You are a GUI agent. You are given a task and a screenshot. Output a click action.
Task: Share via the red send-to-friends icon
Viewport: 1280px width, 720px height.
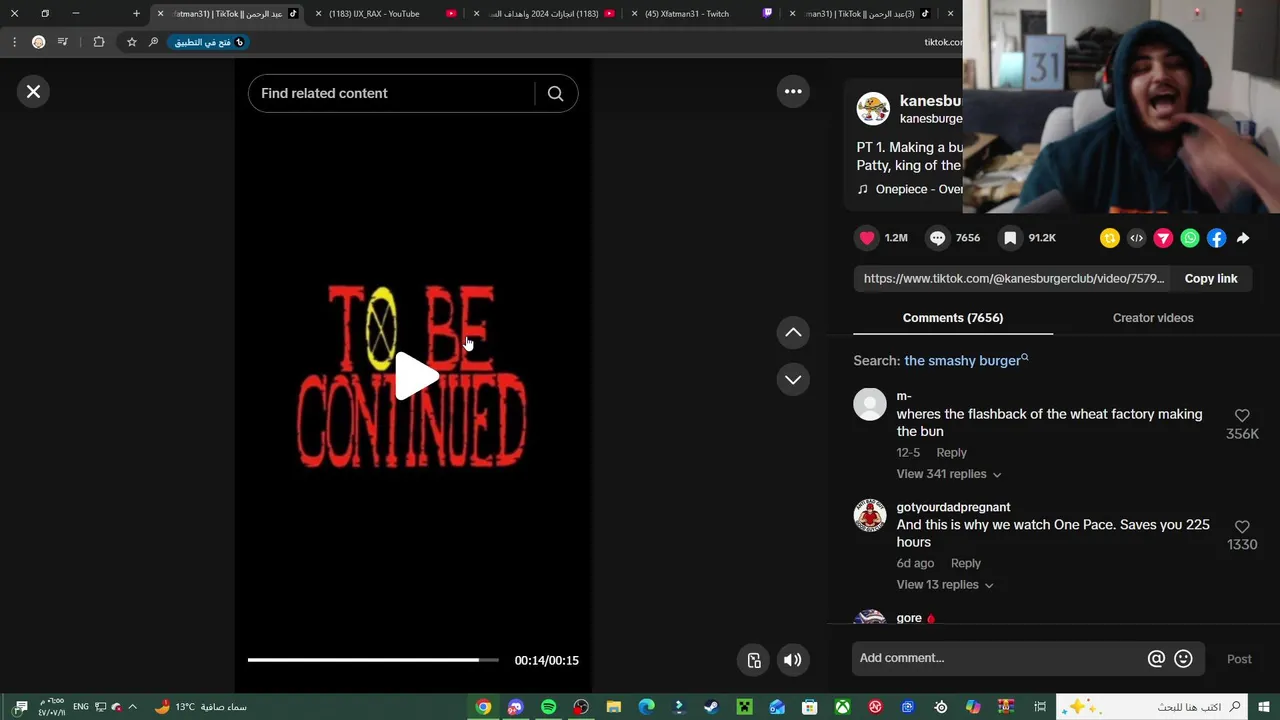1163,238
